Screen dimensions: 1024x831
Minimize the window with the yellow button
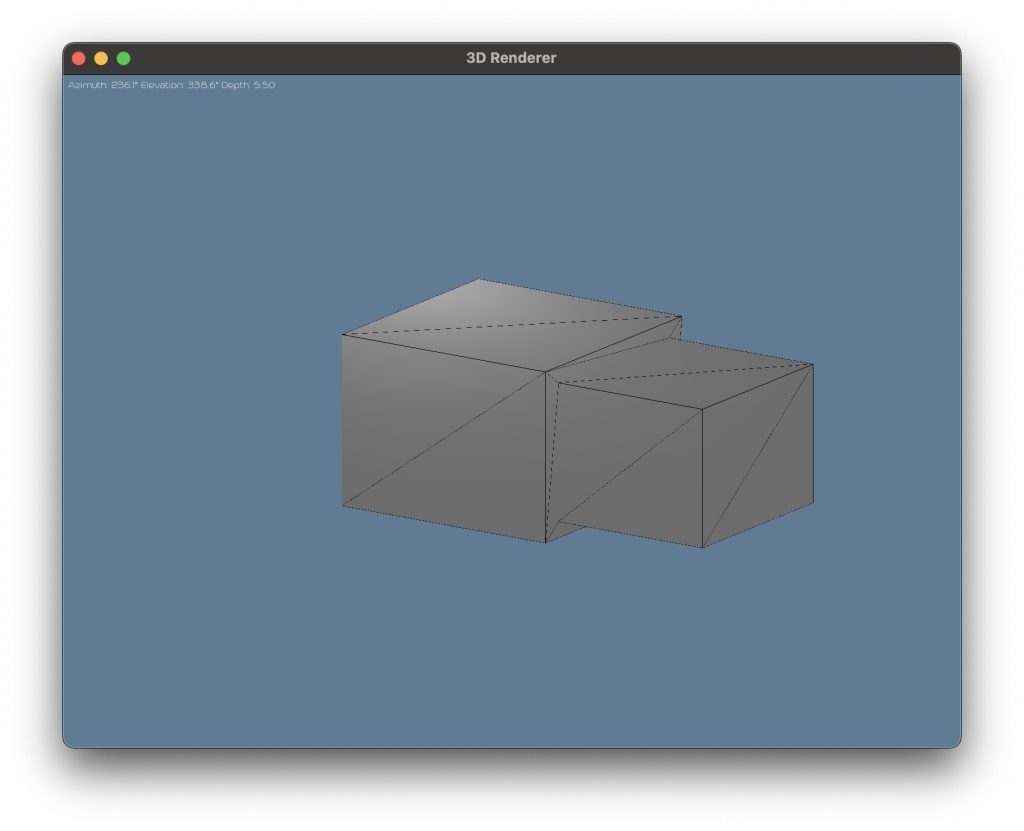tap(101, 58)
